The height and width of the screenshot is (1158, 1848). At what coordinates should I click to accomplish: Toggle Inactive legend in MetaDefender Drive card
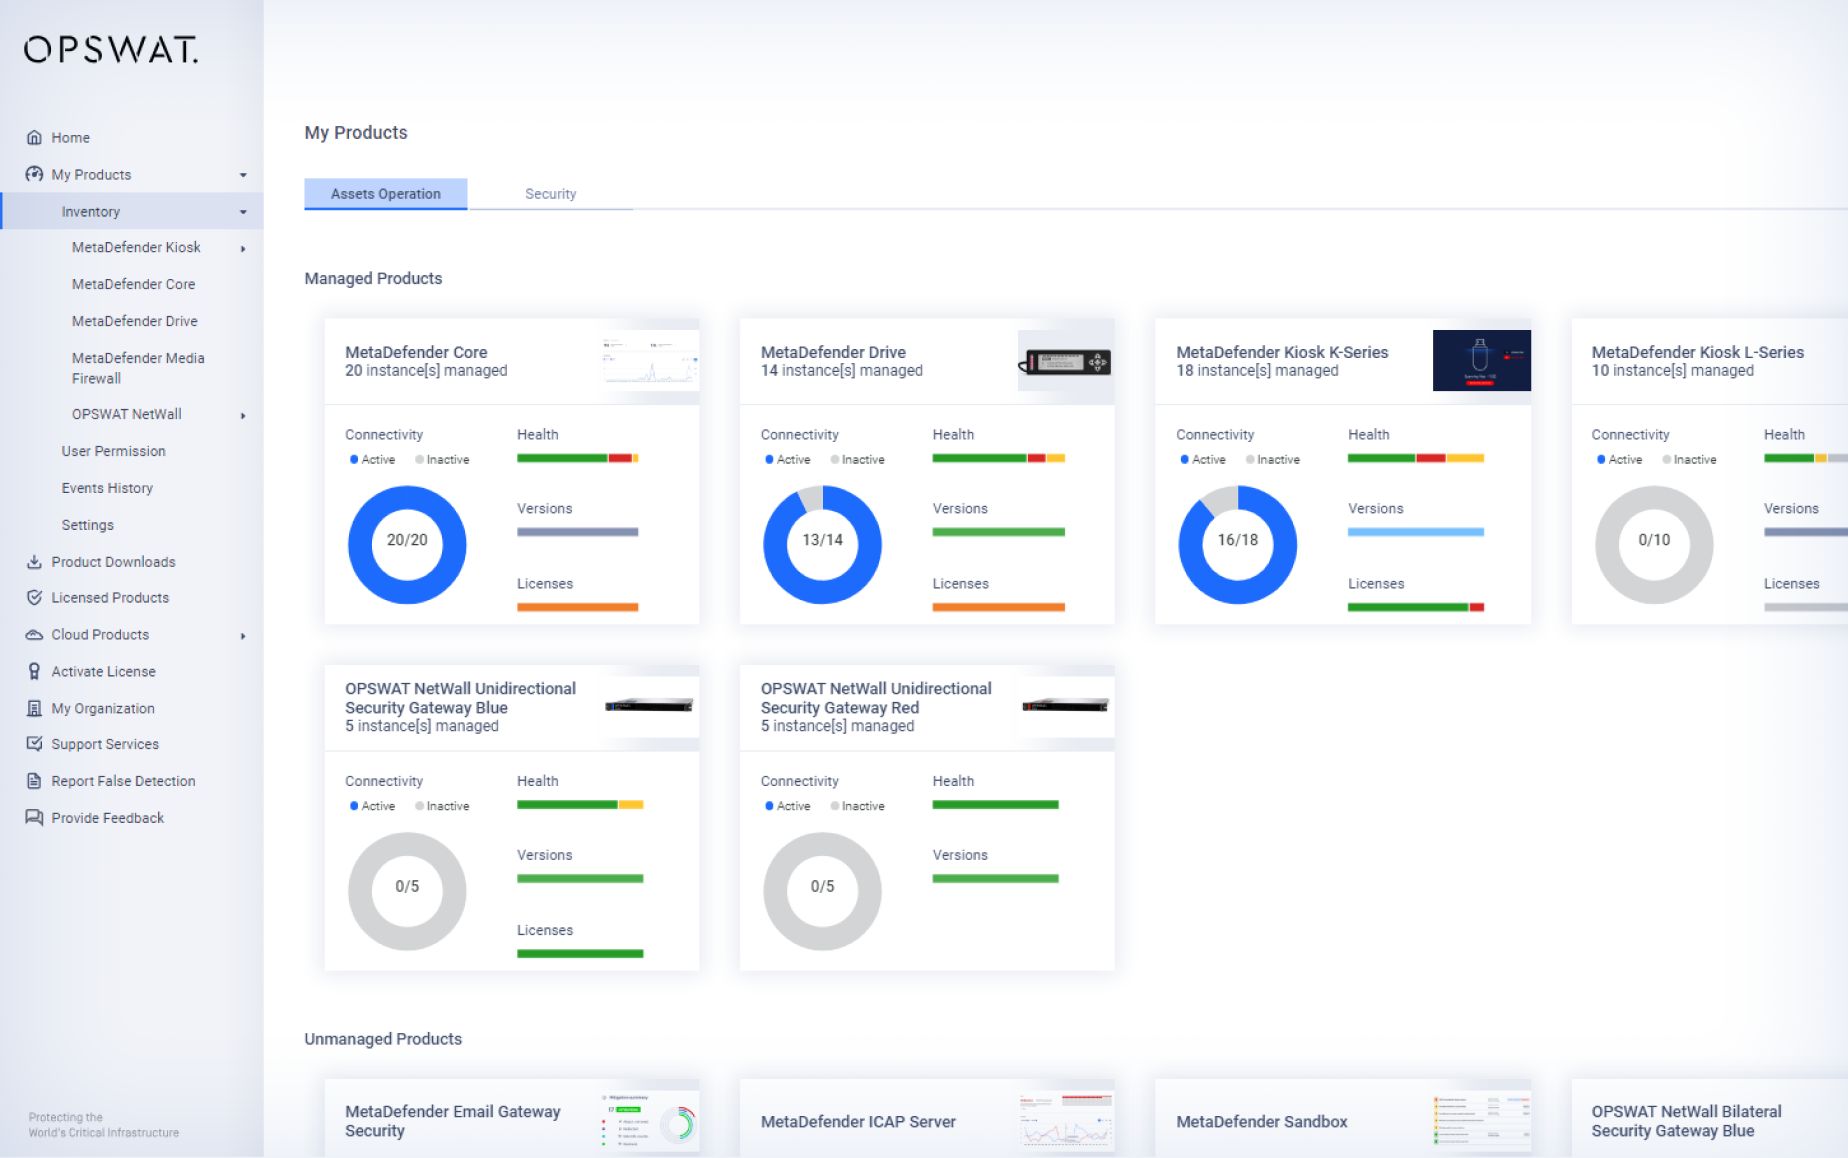click(x=857, y=460)
